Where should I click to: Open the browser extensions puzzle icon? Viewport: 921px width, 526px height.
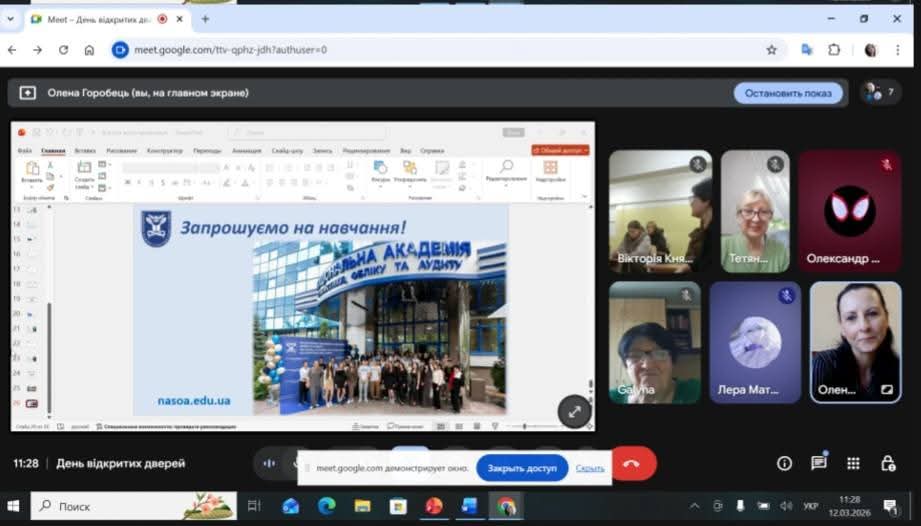834,49
